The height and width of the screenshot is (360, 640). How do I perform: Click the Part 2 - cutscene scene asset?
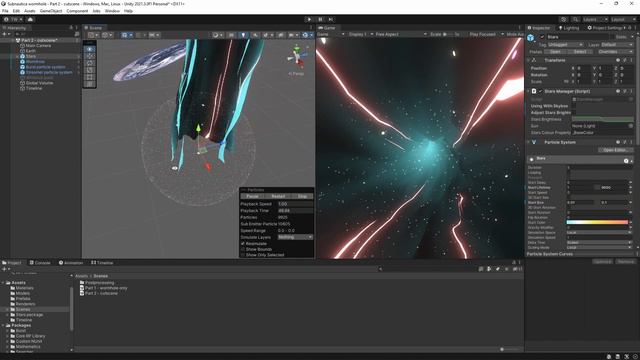click(99, 293)
